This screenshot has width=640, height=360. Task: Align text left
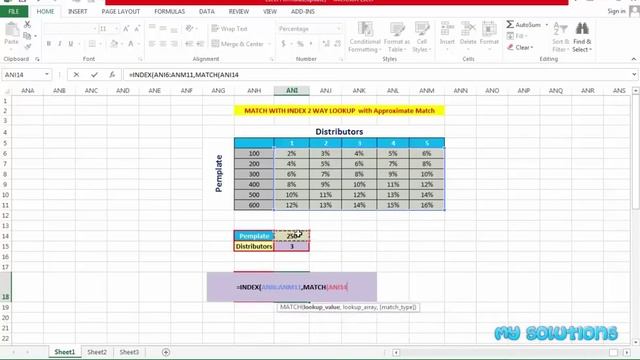(x=152, y=44)
